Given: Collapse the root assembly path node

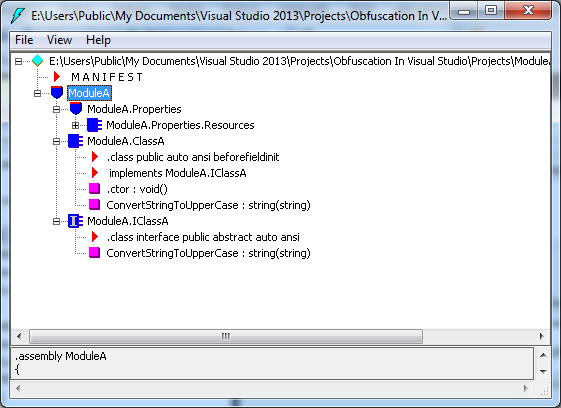Looking at the screenshot, I should 18,61.
